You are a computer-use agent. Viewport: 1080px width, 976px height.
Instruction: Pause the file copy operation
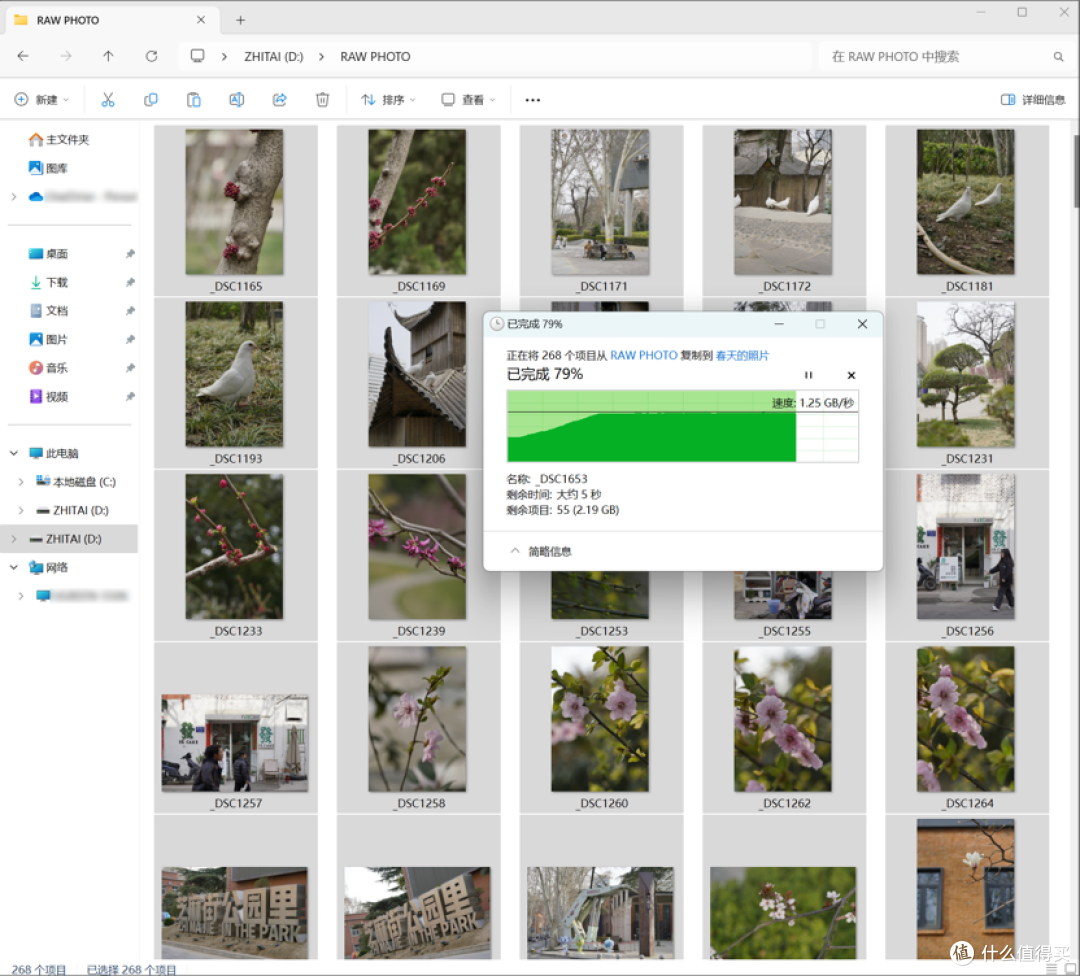pyautogui.click(x=809, y=375)
